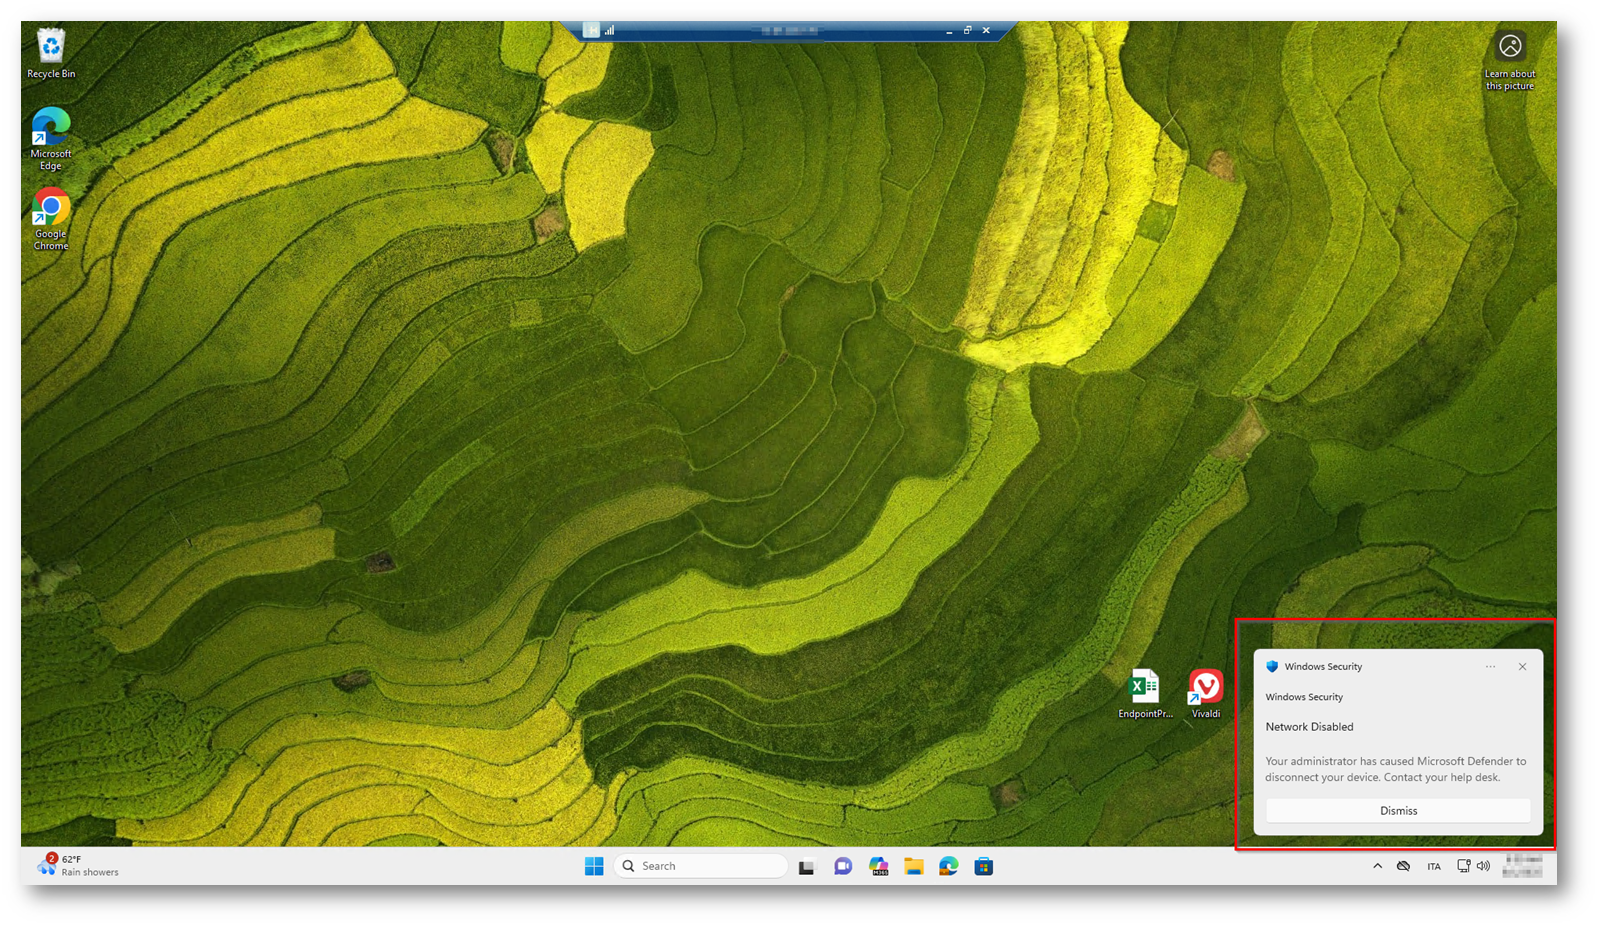Open File Explorer from the taskbar
The width and height of the screenshot is (1599, 927).
[913, 866]
